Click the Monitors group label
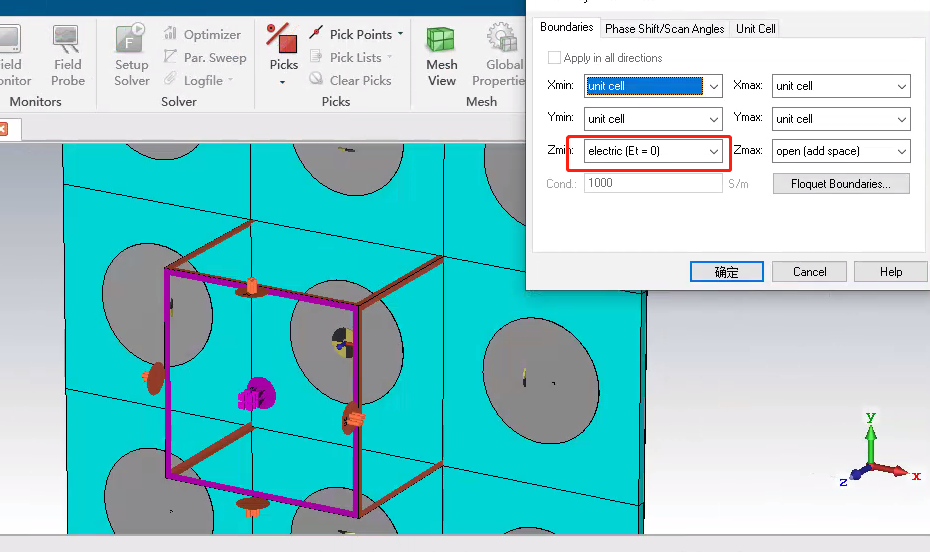 36,101
